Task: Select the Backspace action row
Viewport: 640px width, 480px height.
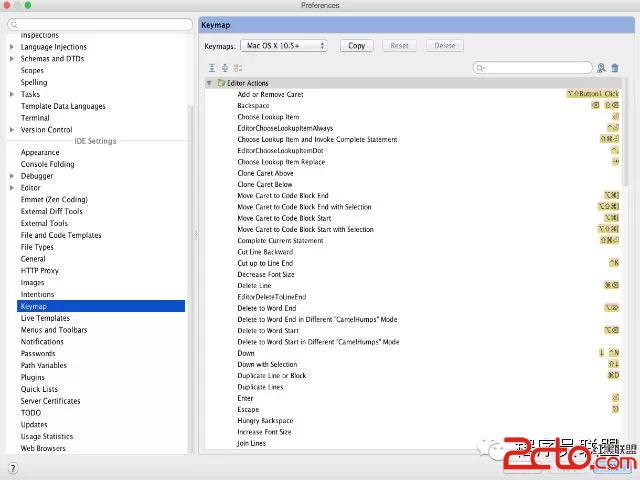Action: pyautogui.click(x=413, y=106)
